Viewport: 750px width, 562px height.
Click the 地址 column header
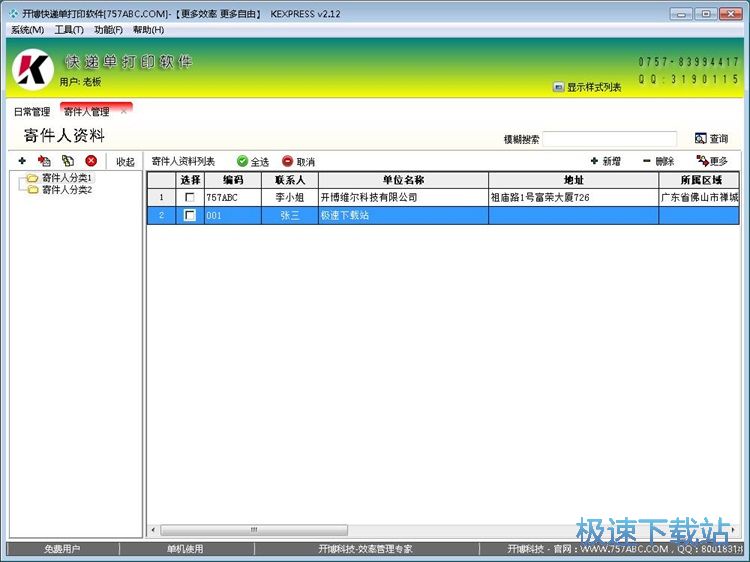pos(574,180)
